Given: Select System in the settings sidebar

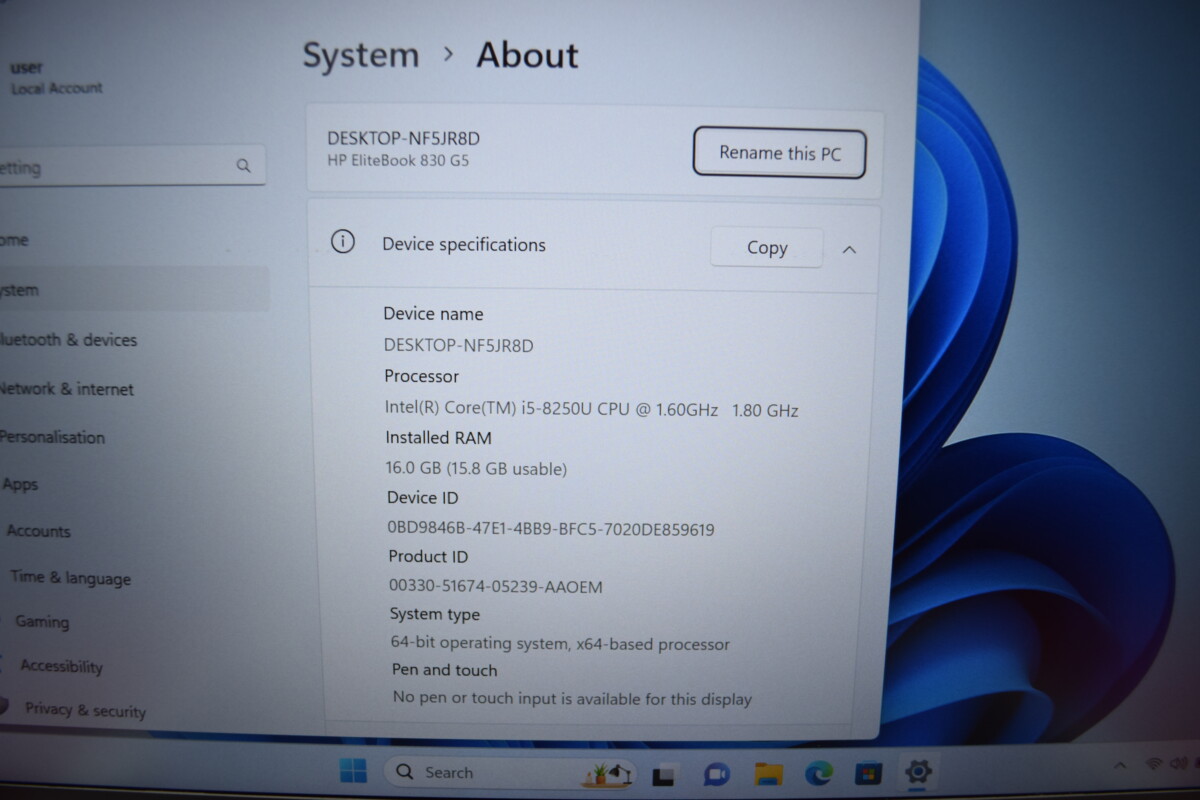Looking at the screenshot, I should (134, 290).
